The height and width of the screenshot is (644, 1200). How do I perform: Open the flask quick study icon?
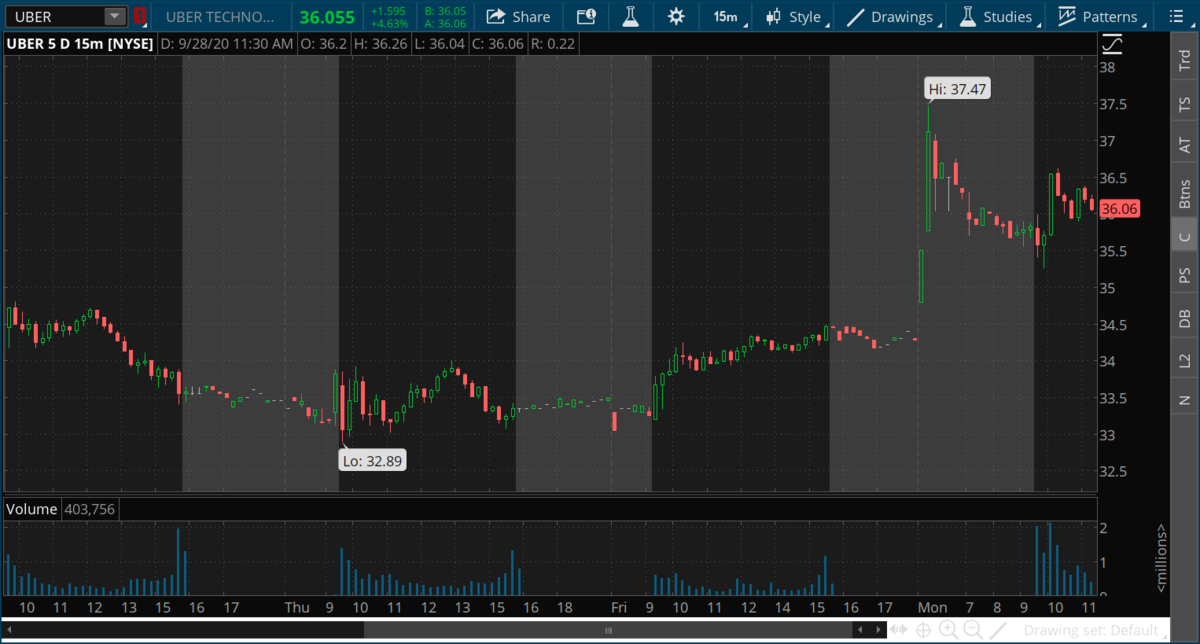coord(629,17)
